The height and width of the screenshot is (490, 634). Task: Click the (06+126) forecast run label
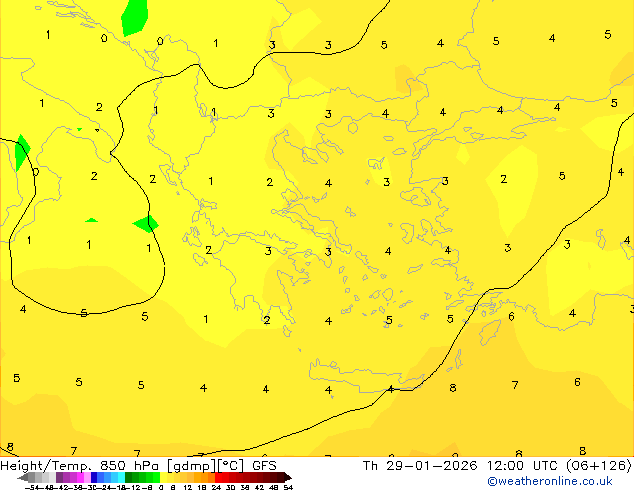[x=599, y=466]
